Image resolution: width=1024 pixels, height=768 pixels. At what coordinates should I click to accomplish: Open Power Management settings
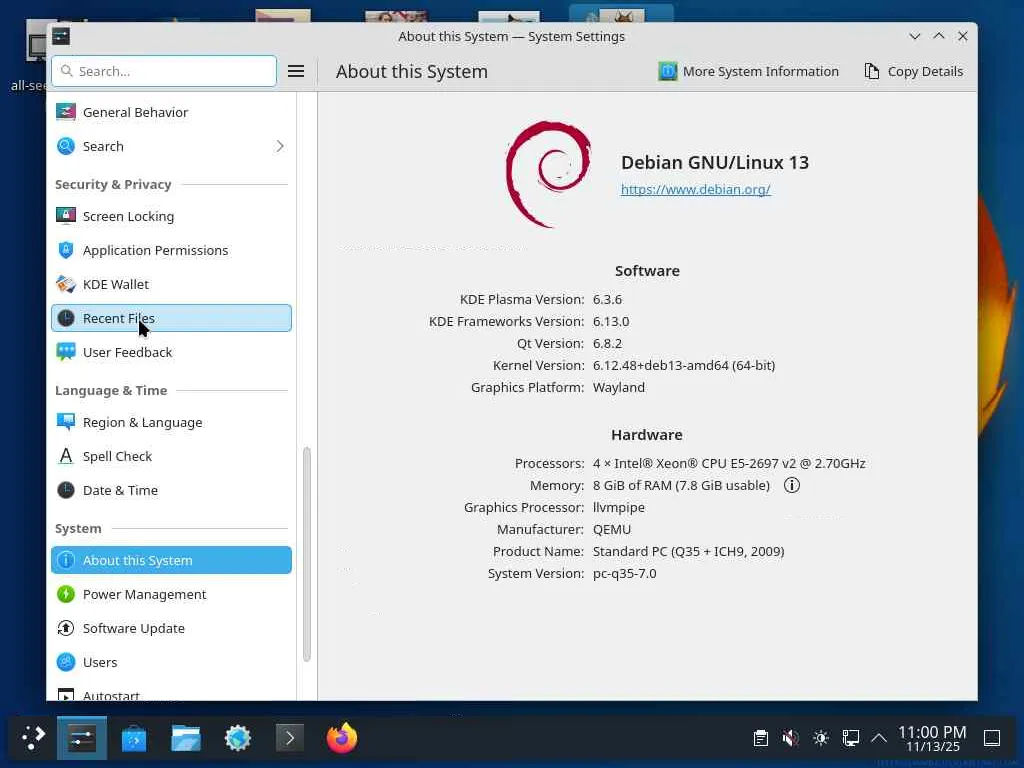(x=171, y=594)
